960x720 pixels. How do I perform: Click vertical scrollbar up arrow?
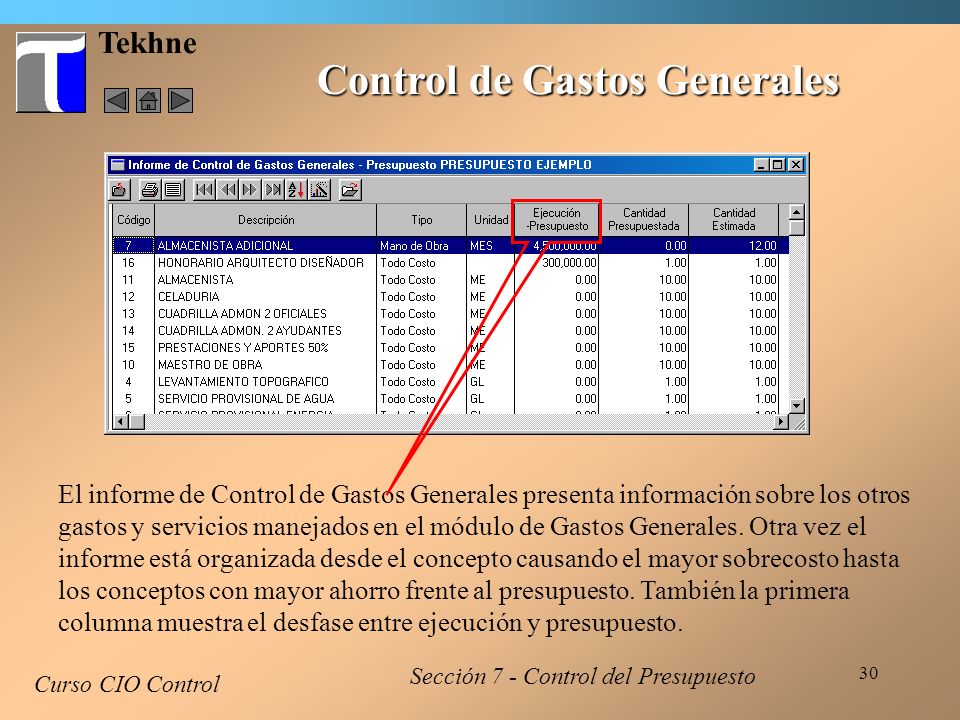[796, 212]
